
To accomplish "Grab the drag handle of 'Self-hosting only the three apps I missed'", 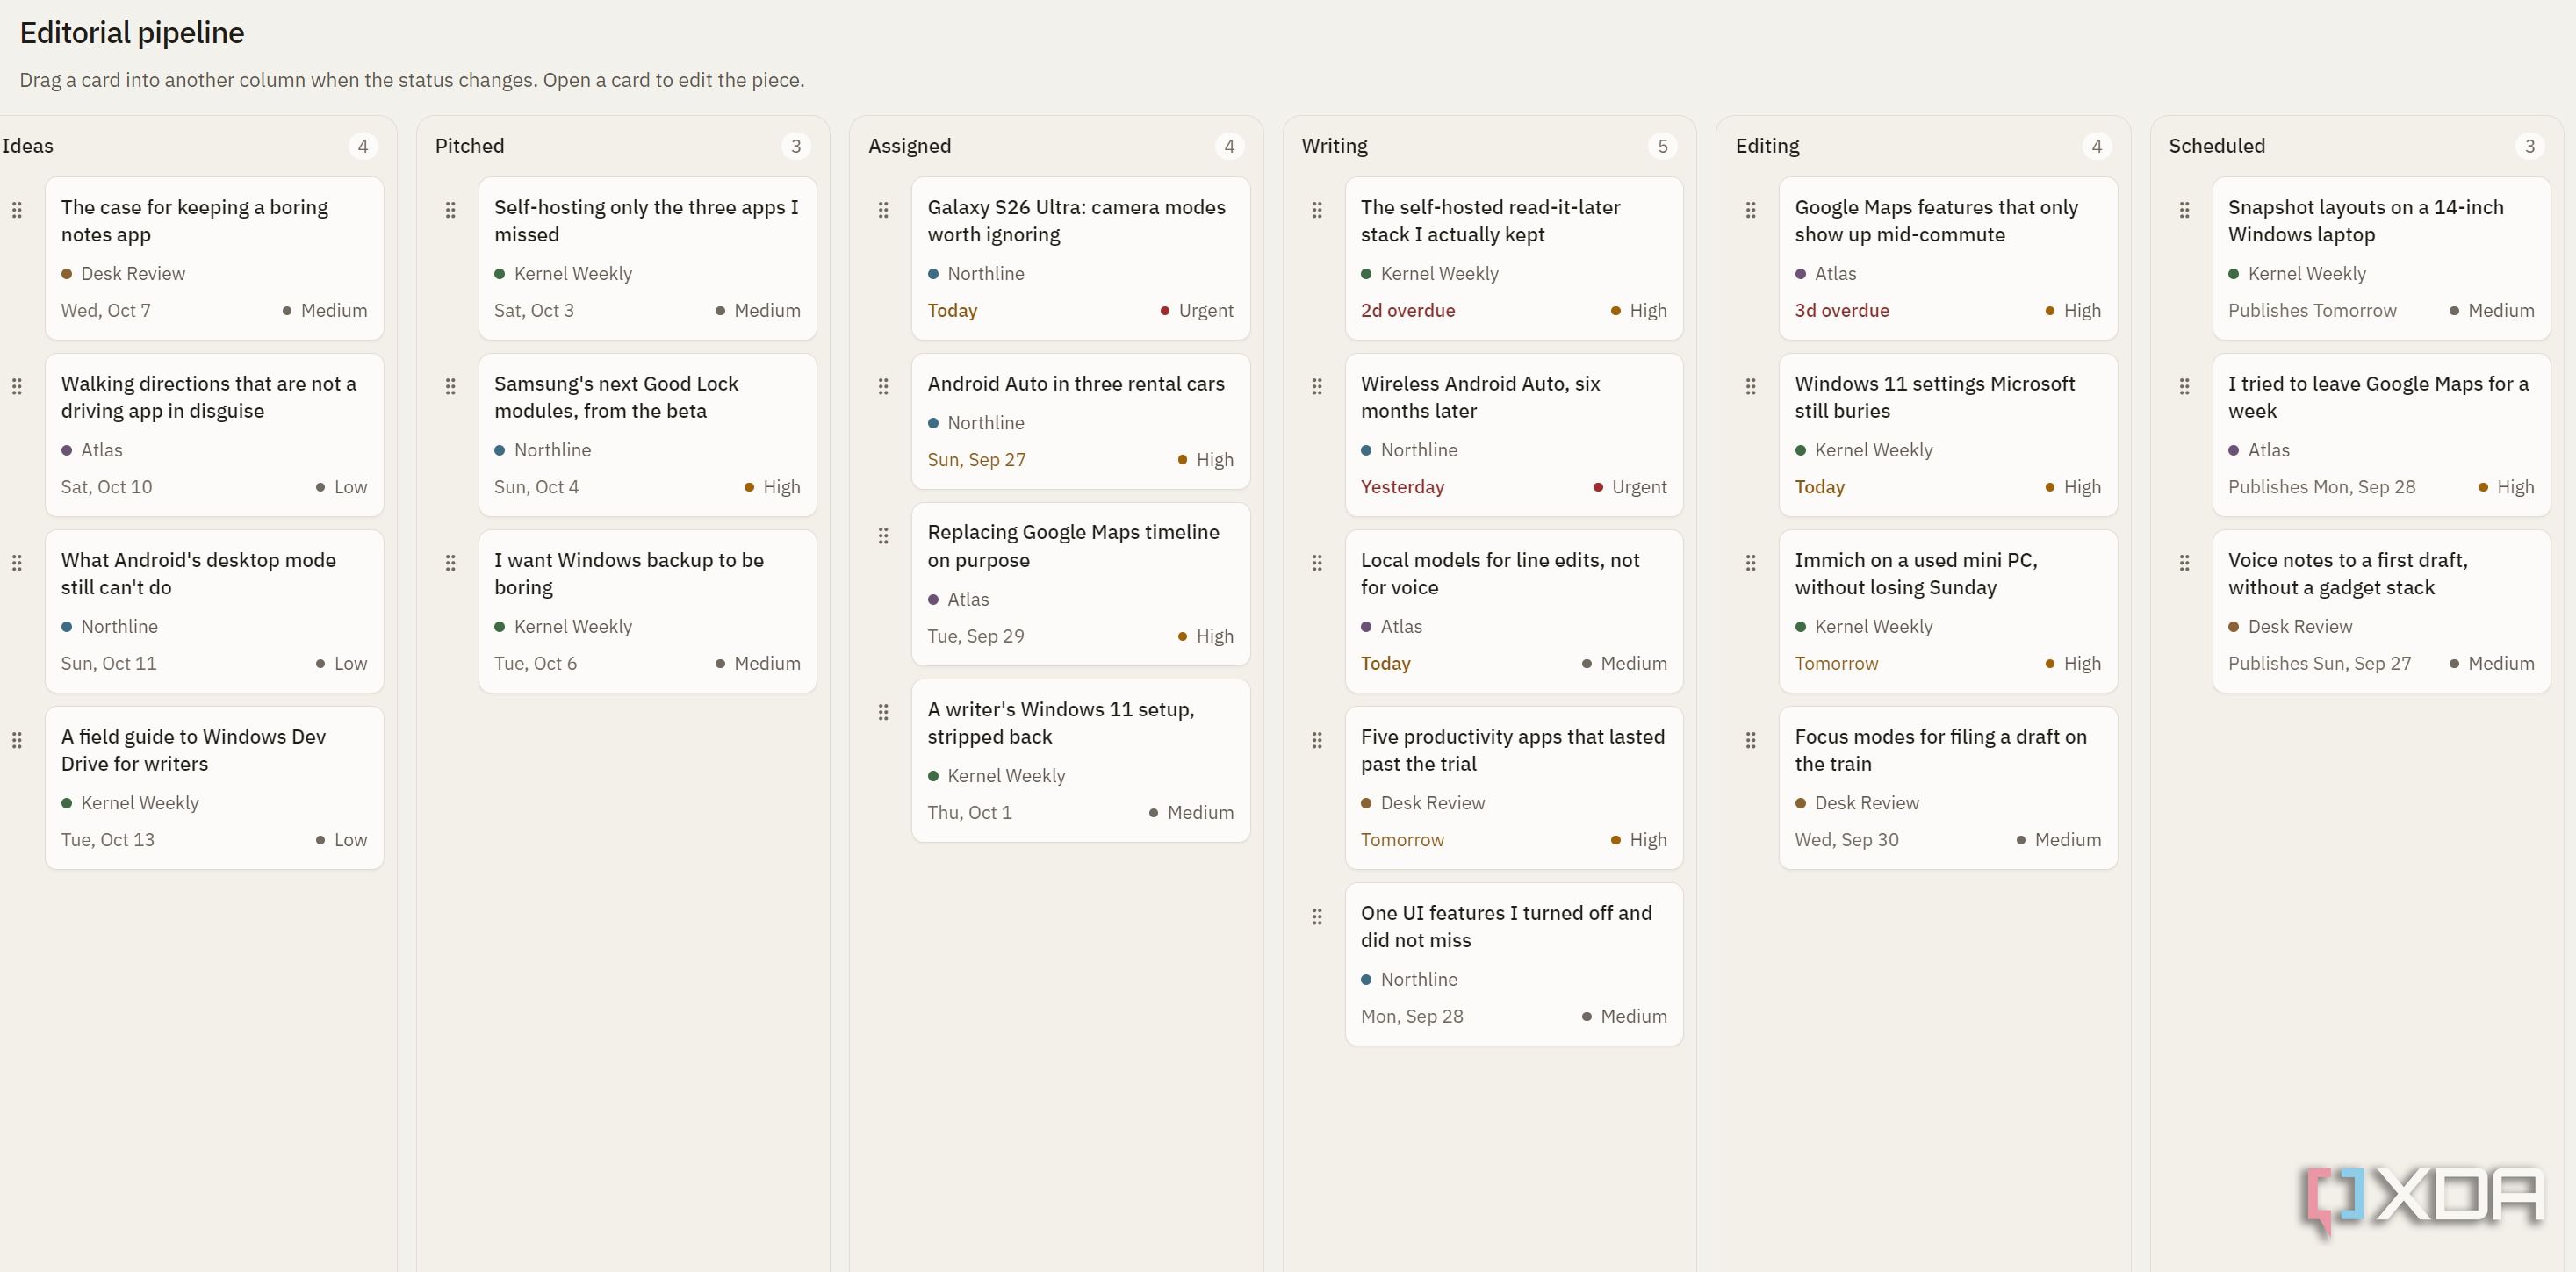I will pos(450,210).
